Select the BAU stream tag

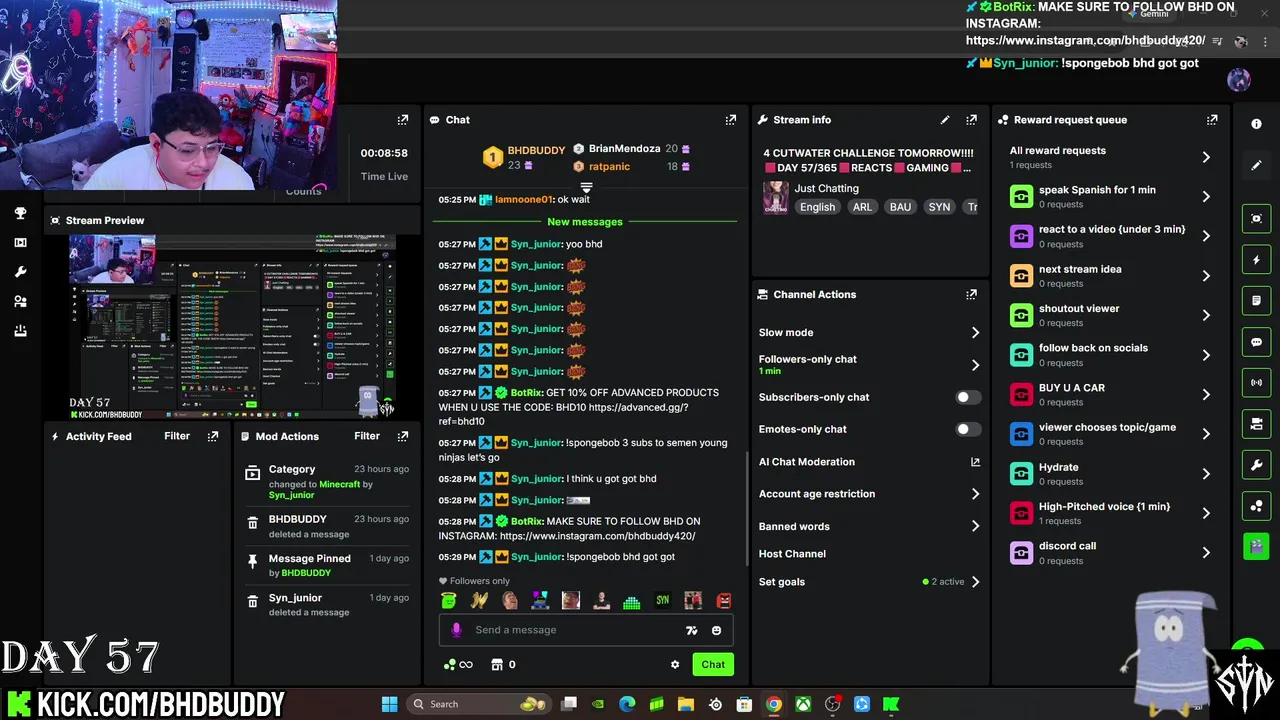[900, 207]
